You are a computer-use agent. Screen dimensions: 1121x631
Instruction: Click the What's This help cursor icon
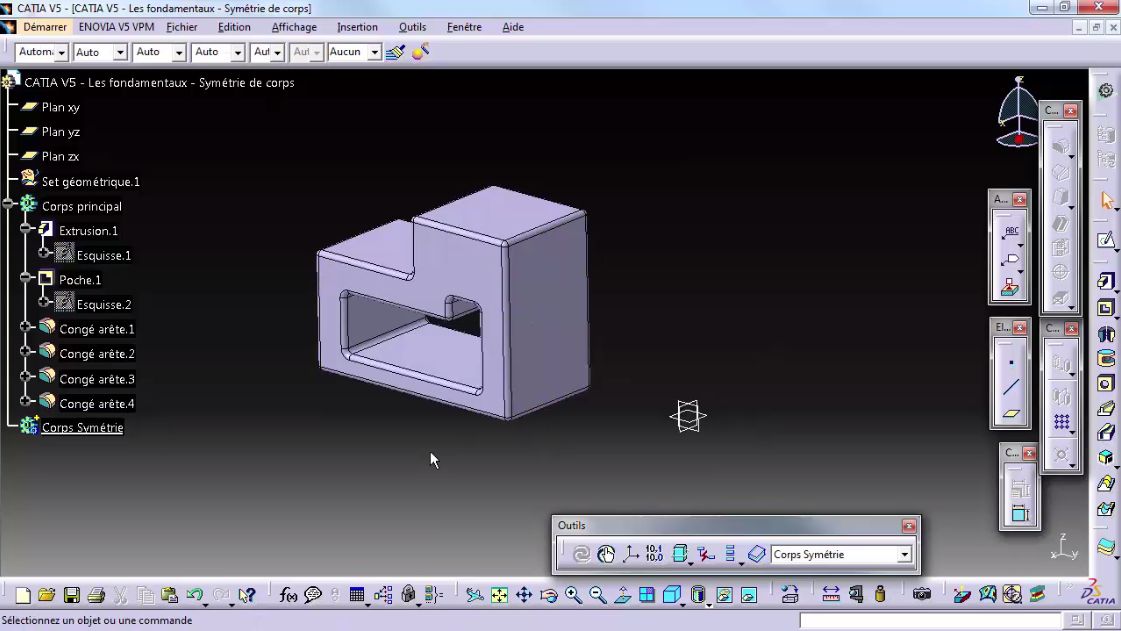coord(247,595)
